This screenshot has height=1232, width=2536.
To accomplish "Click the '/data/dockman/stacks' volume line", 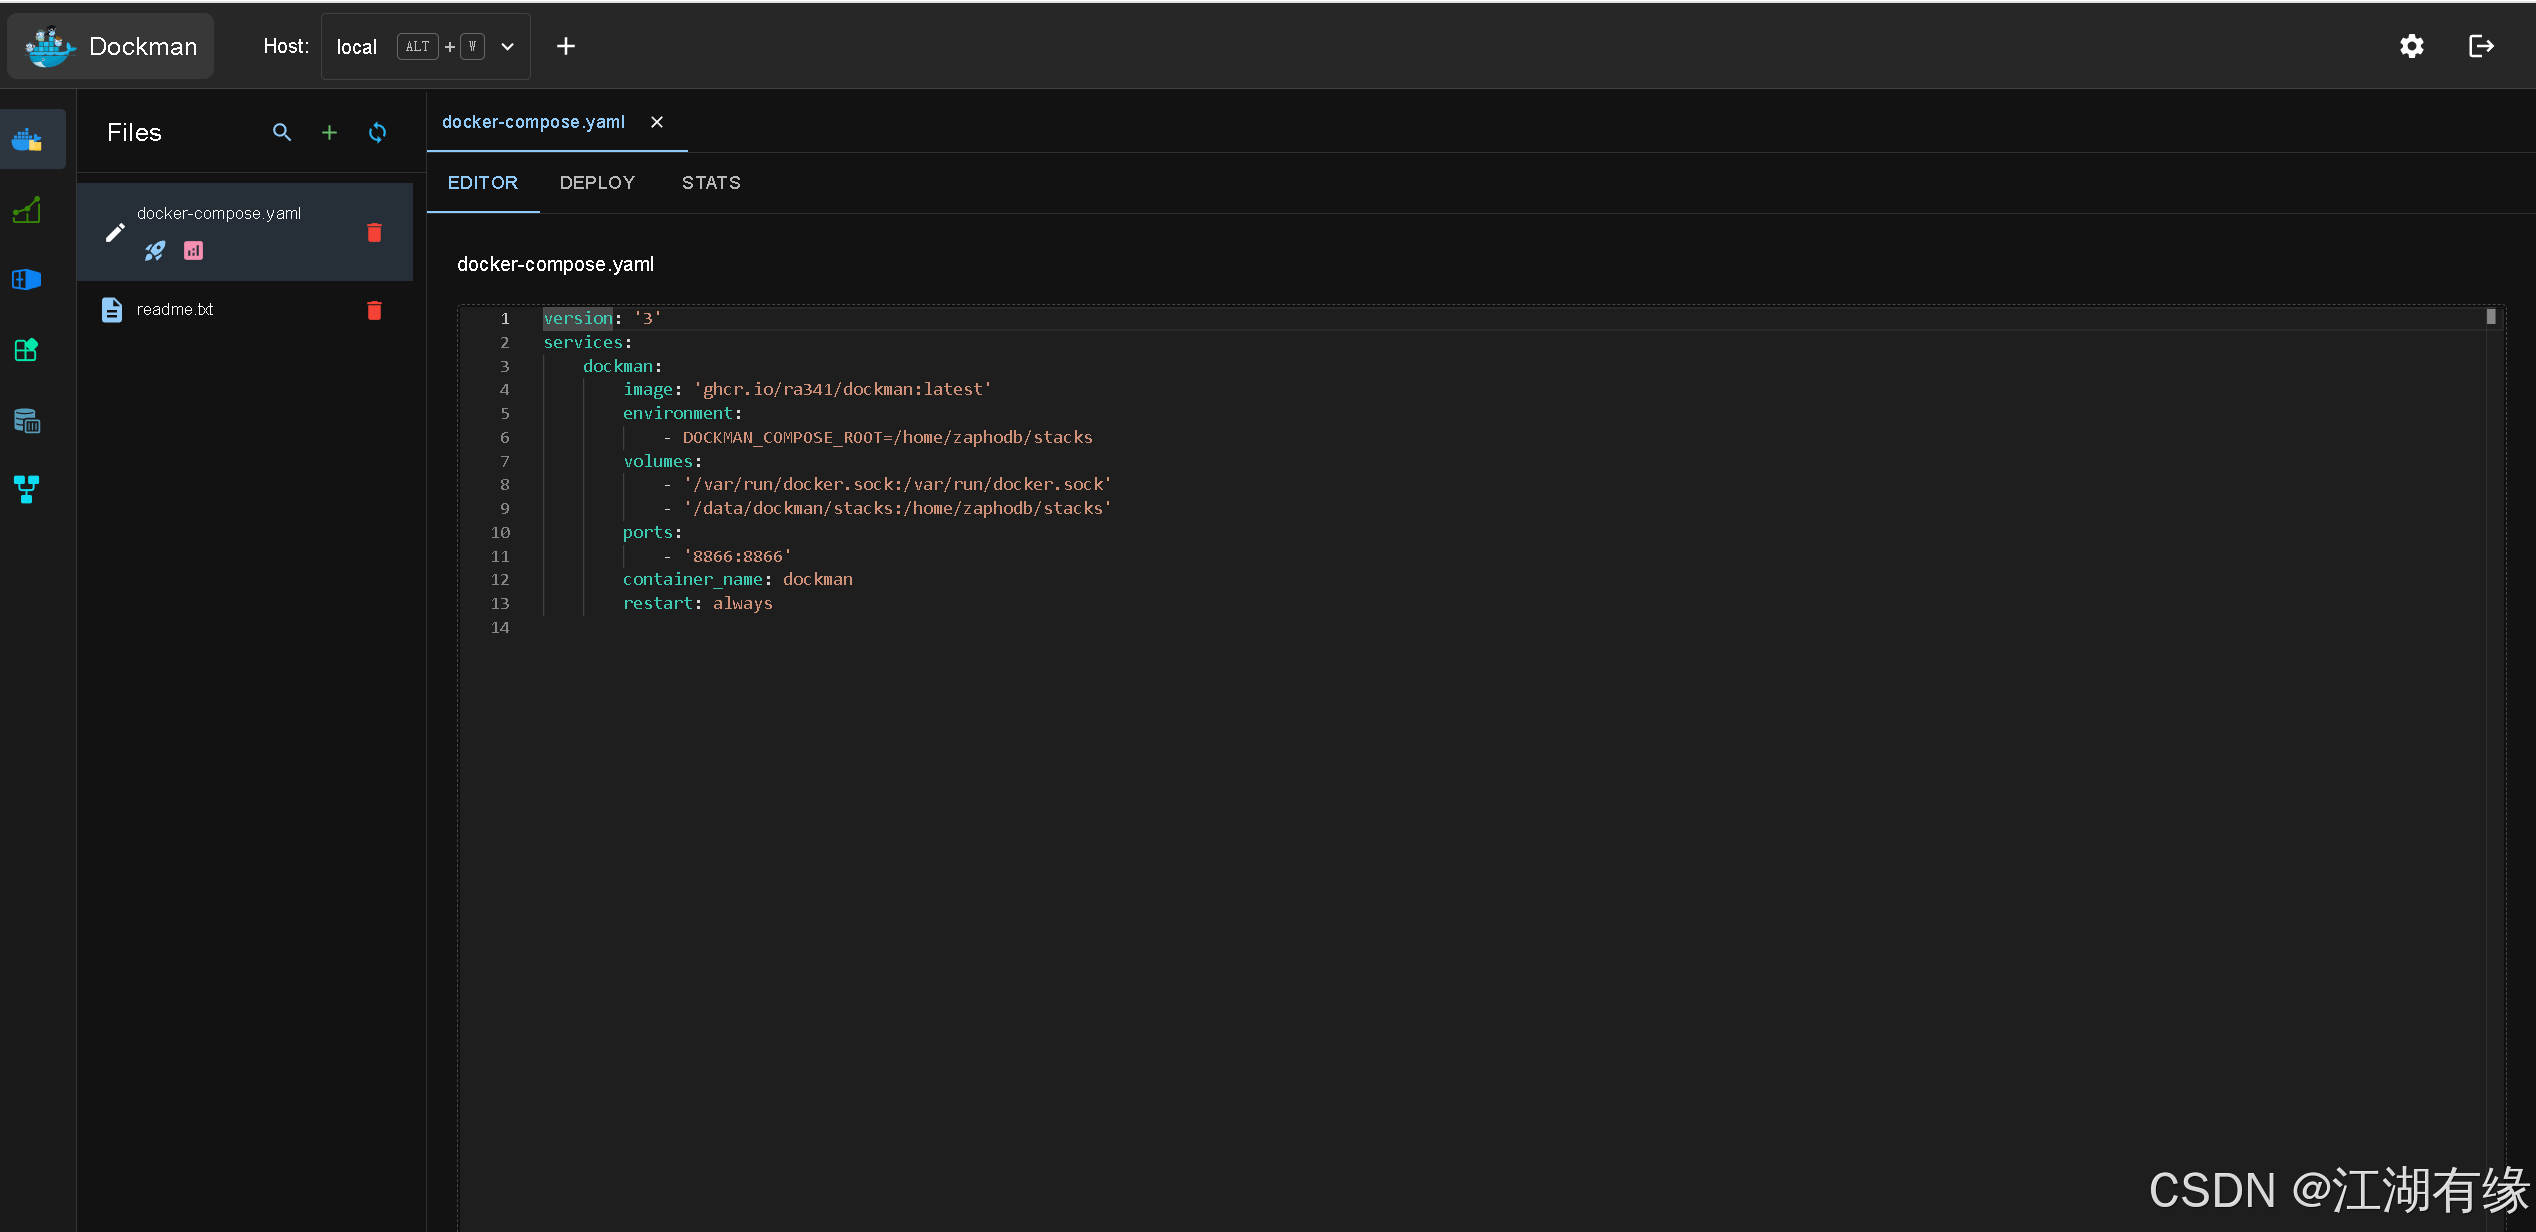I will coord(888,508).
